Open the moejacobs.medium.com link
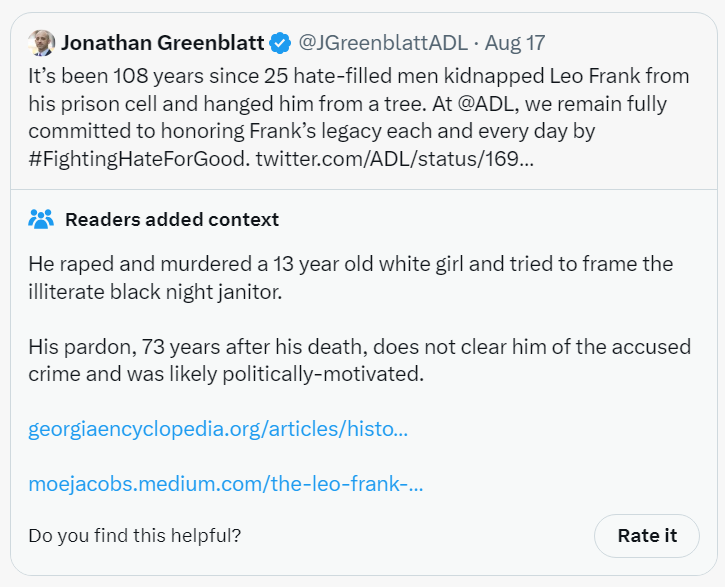This screenshot has width=725, height=587. (226, 484)
